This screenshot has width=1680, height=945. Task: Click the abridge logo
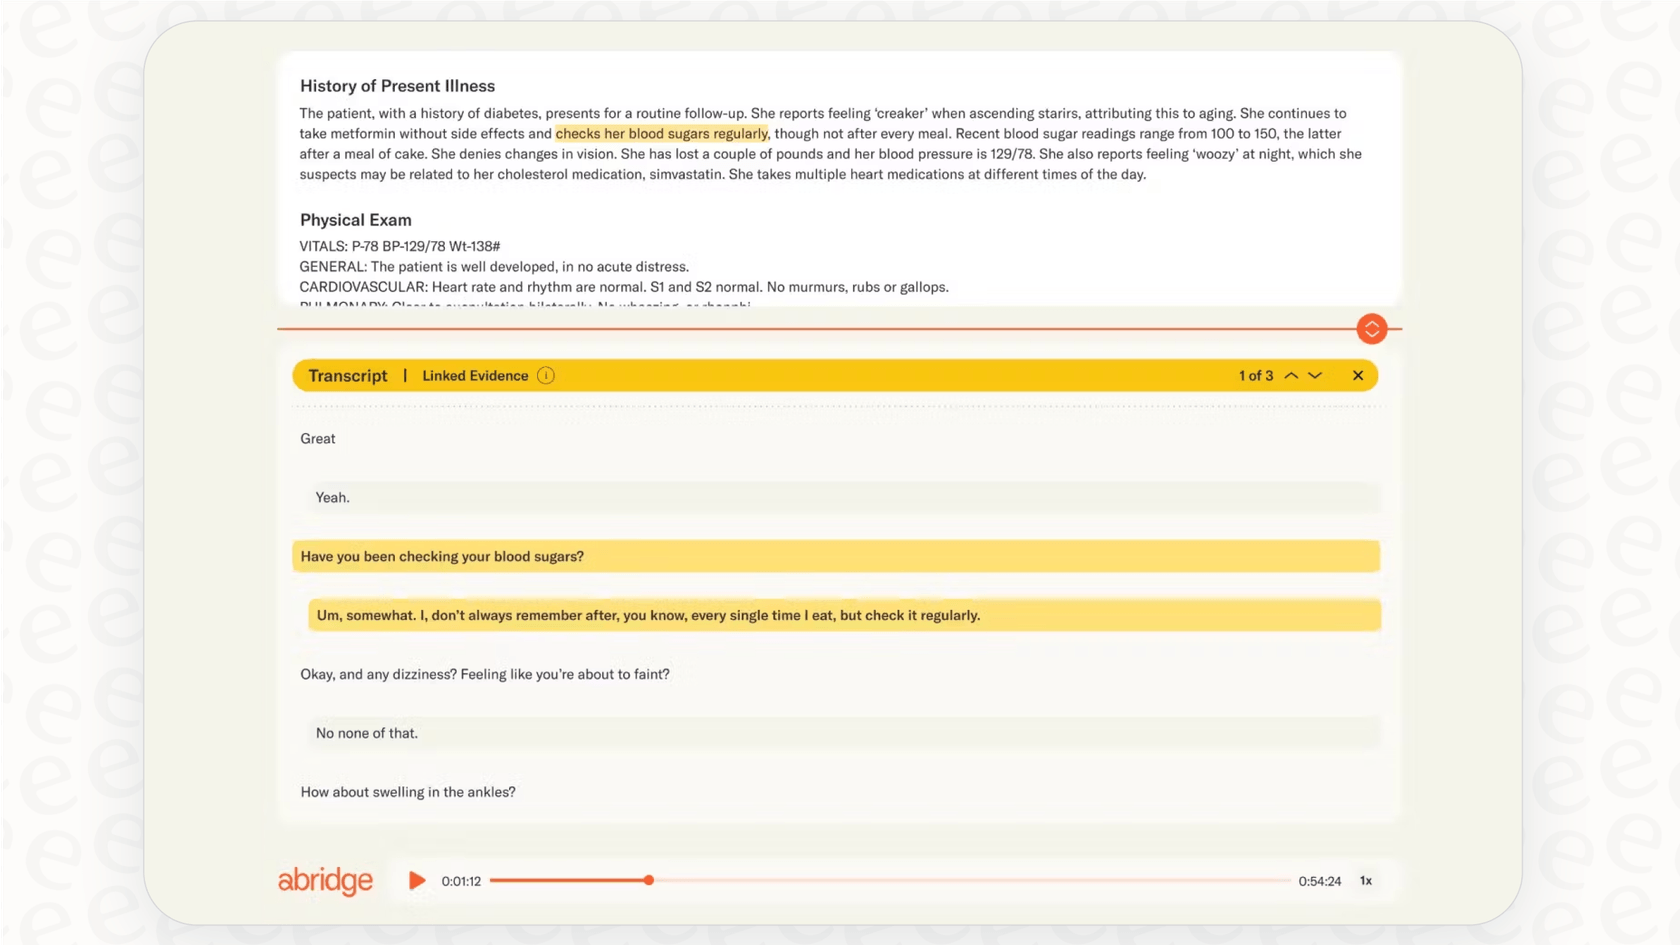(325, 881)
